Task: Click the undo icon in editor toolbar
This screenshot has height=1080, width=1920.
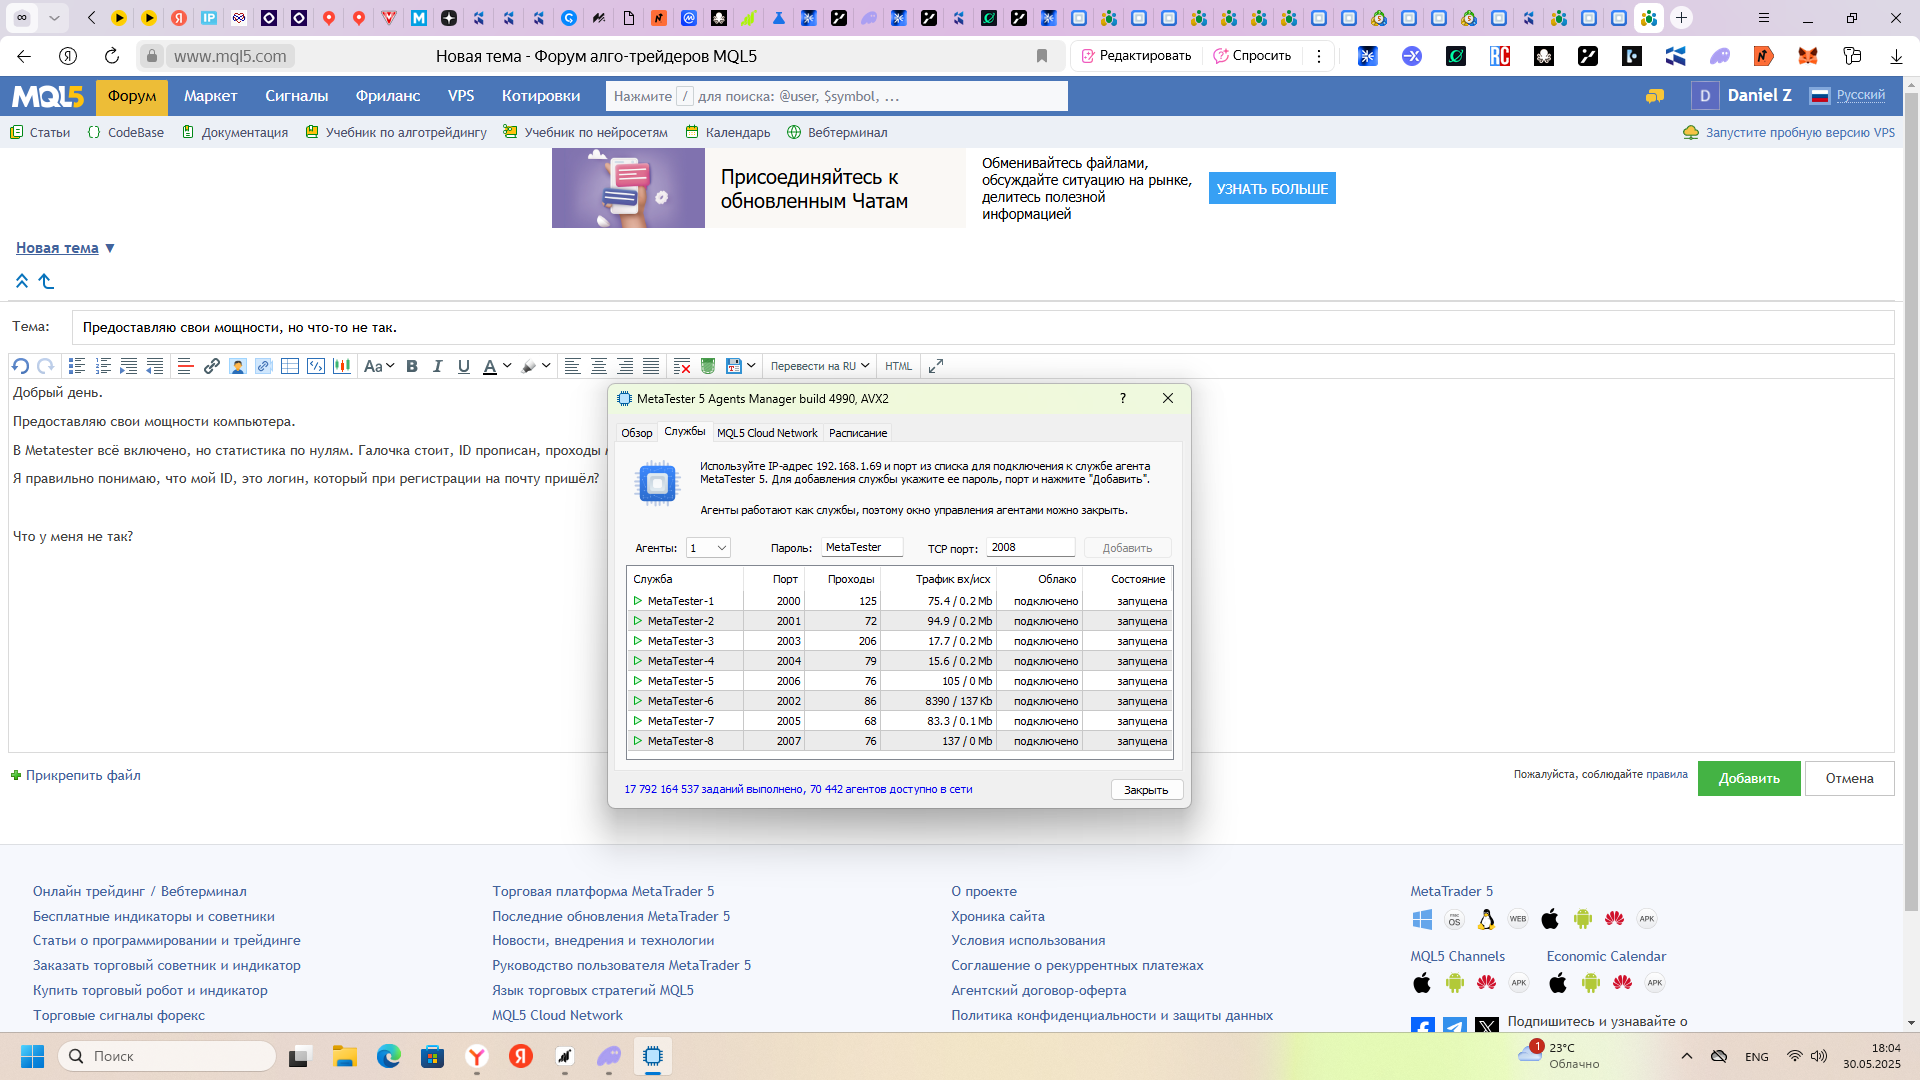Action: coord(20,366)
